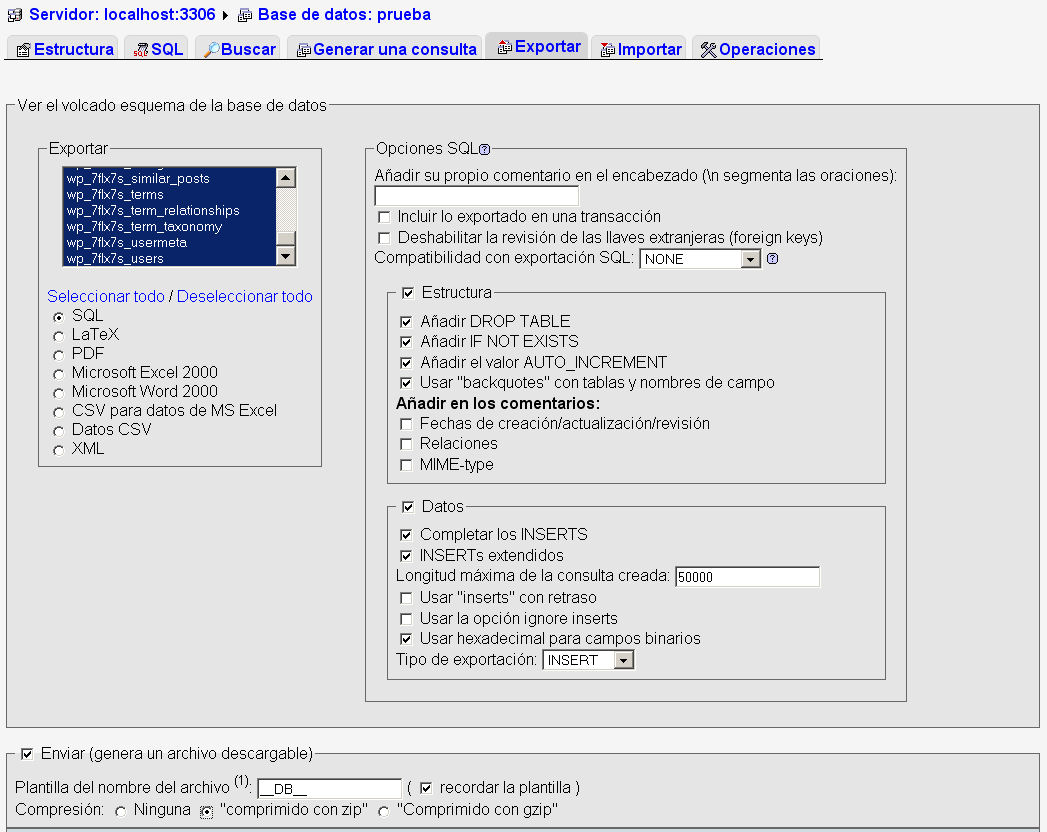Uncheck the Añadir DROP TABLE checkbox
The image size is (1047, 832).
(x=406, y=322)
